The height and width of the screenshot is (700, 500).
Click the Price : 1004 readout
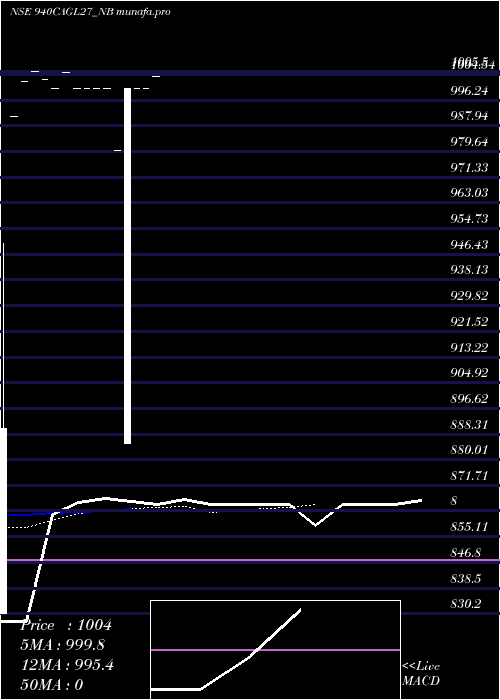tap(66, 625)
